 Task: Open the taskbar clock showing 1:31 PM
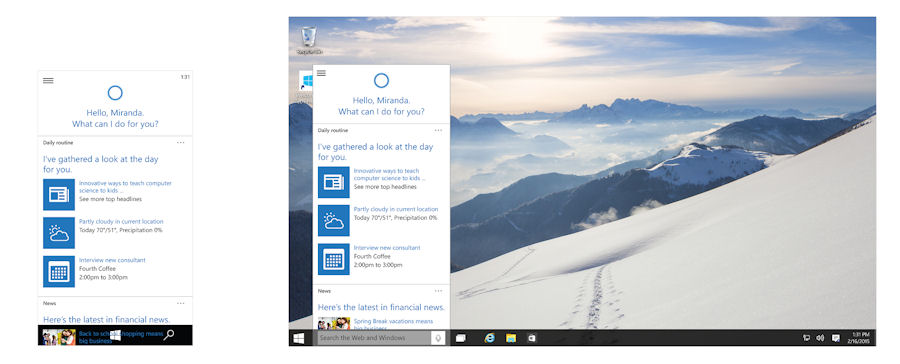[860, 338]
